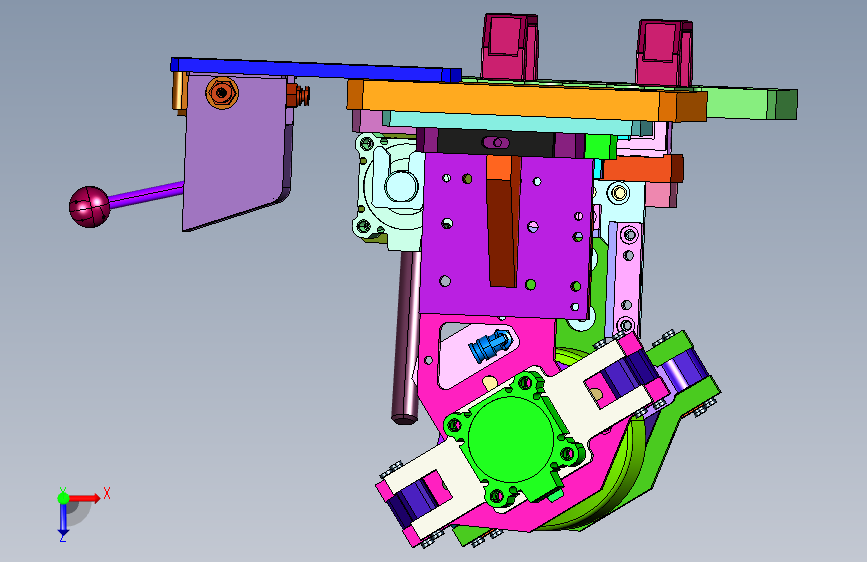Select the light pink vertical bracket with holes
This screenshot has width=867, height=562.
pyautogui.click(x=626, y=278)
